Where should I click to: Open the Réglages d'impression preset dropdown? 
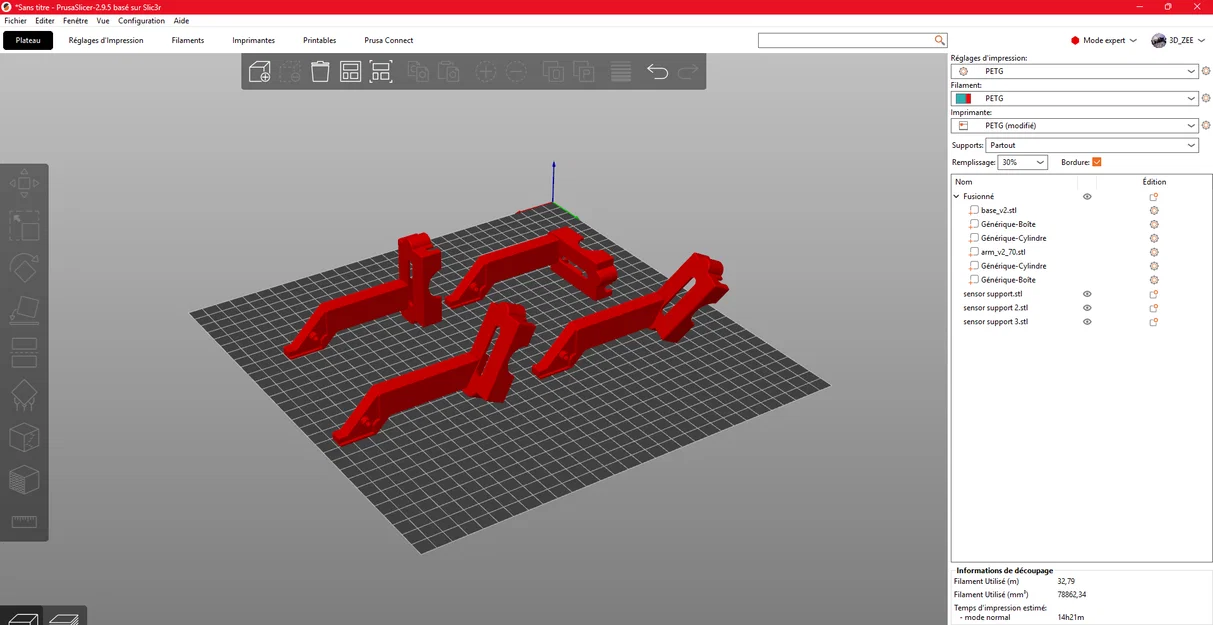1075,71
